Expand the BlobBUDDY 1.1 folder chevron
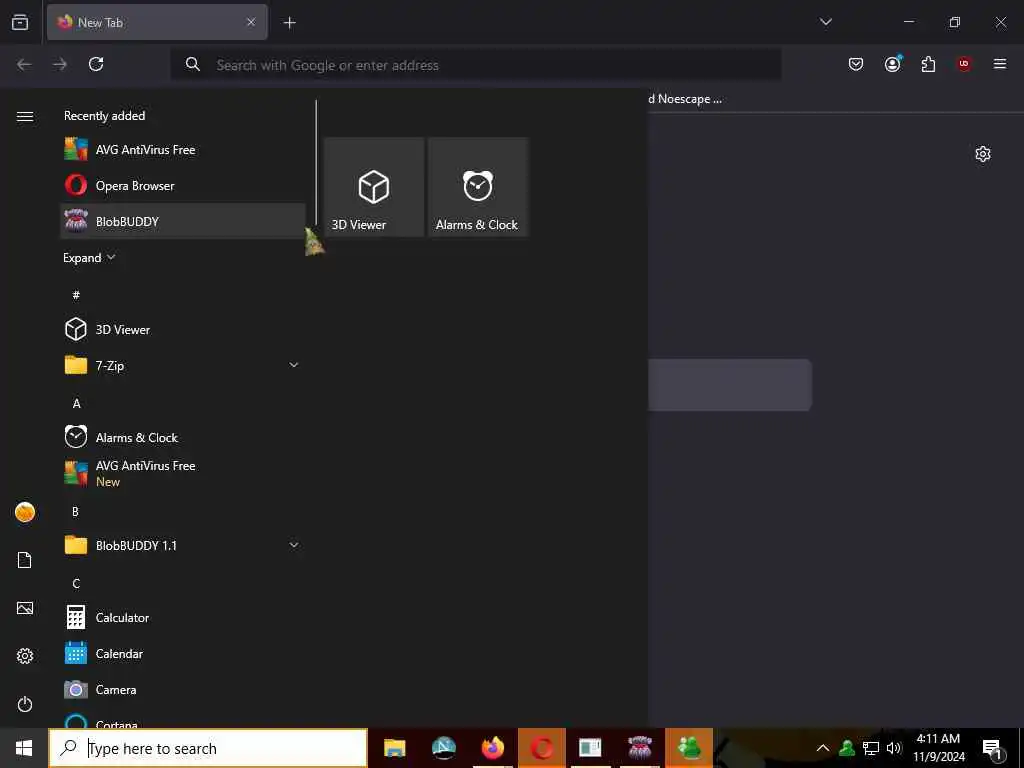Image resolution: width=1024 pixels, height=768 pixels. (294, 545)
